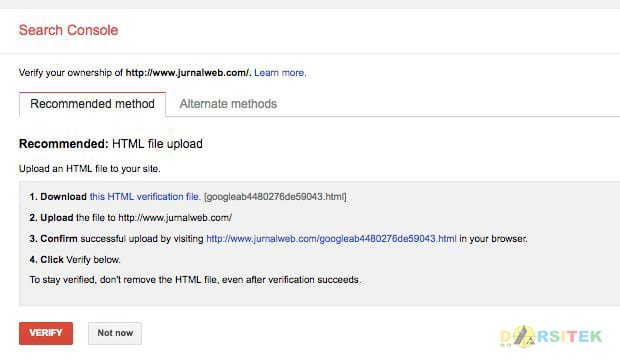Click the bold Confirm word in step 3
This screenshot has height=360, width=620.
tap(59, 239)
